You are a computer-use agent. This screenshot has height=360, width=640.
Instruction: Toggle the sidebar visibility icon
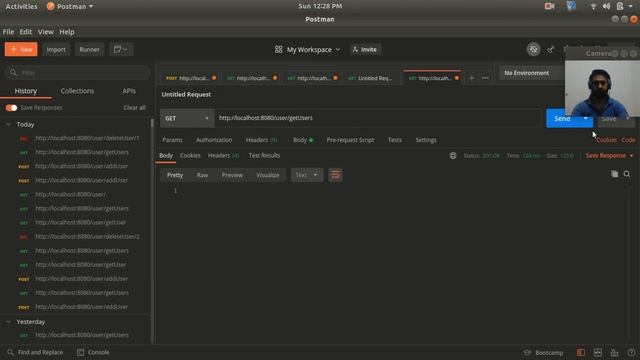point(581,353)
